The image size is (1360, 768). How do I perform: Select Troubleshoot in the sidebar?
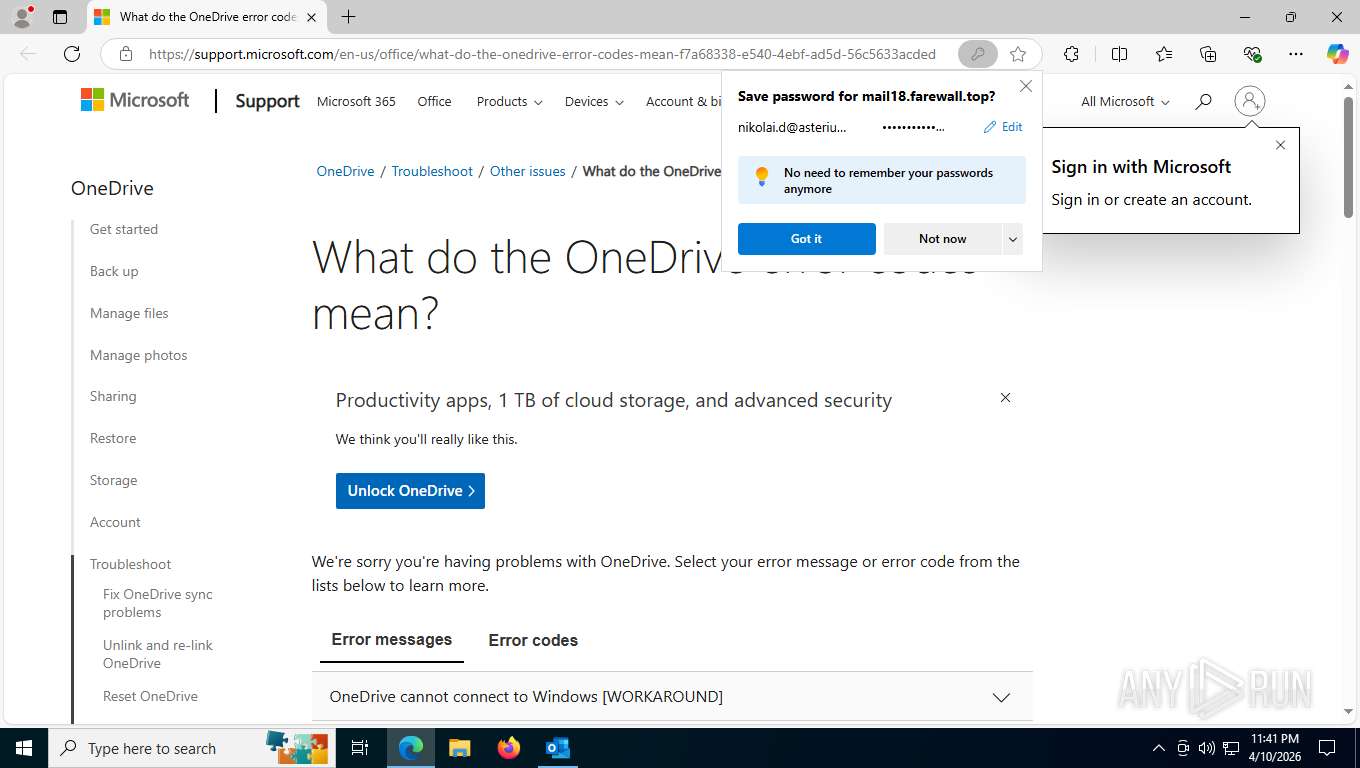tap(130, 564)
